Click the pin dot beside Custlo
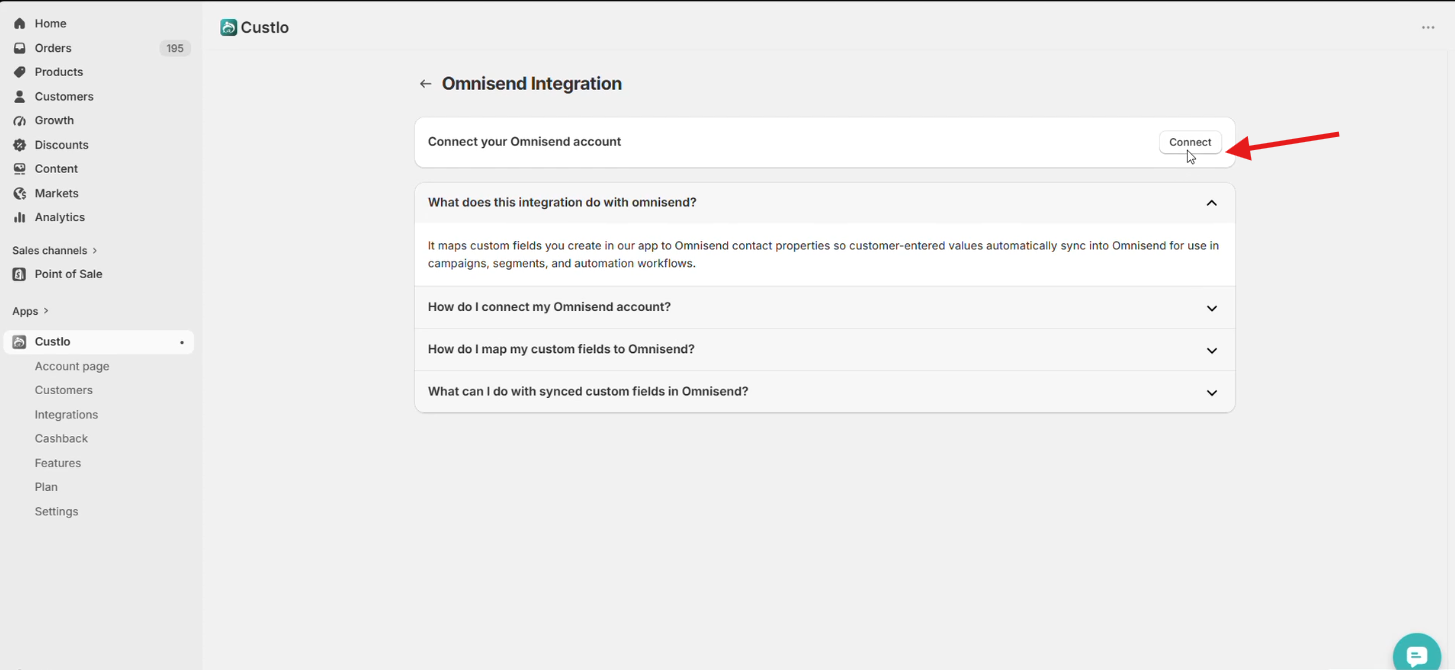The height and width of the screenshot is (670, 1455). pos(182,343)
